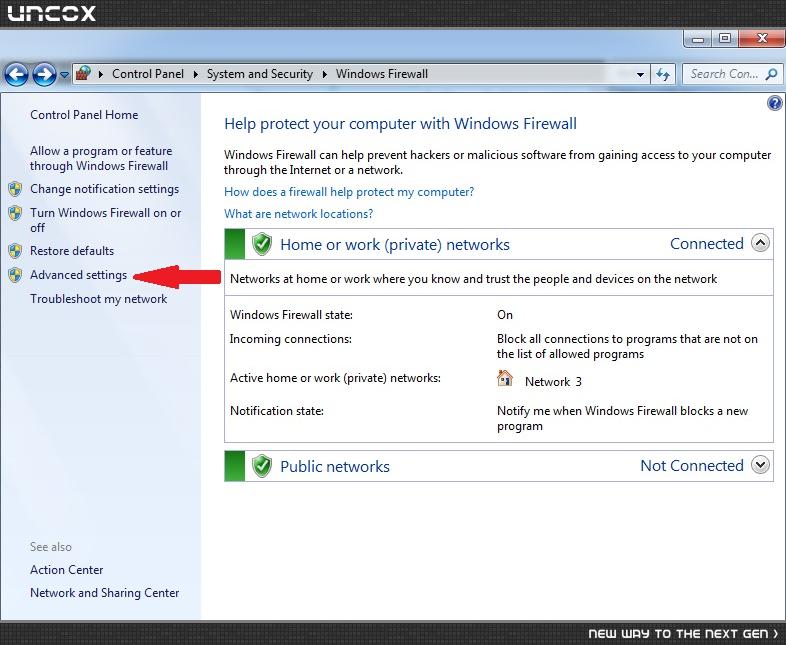Select System and Security in the breadcrumb
The width and height of the screenshot is (786, 645).
click(260, 74)
